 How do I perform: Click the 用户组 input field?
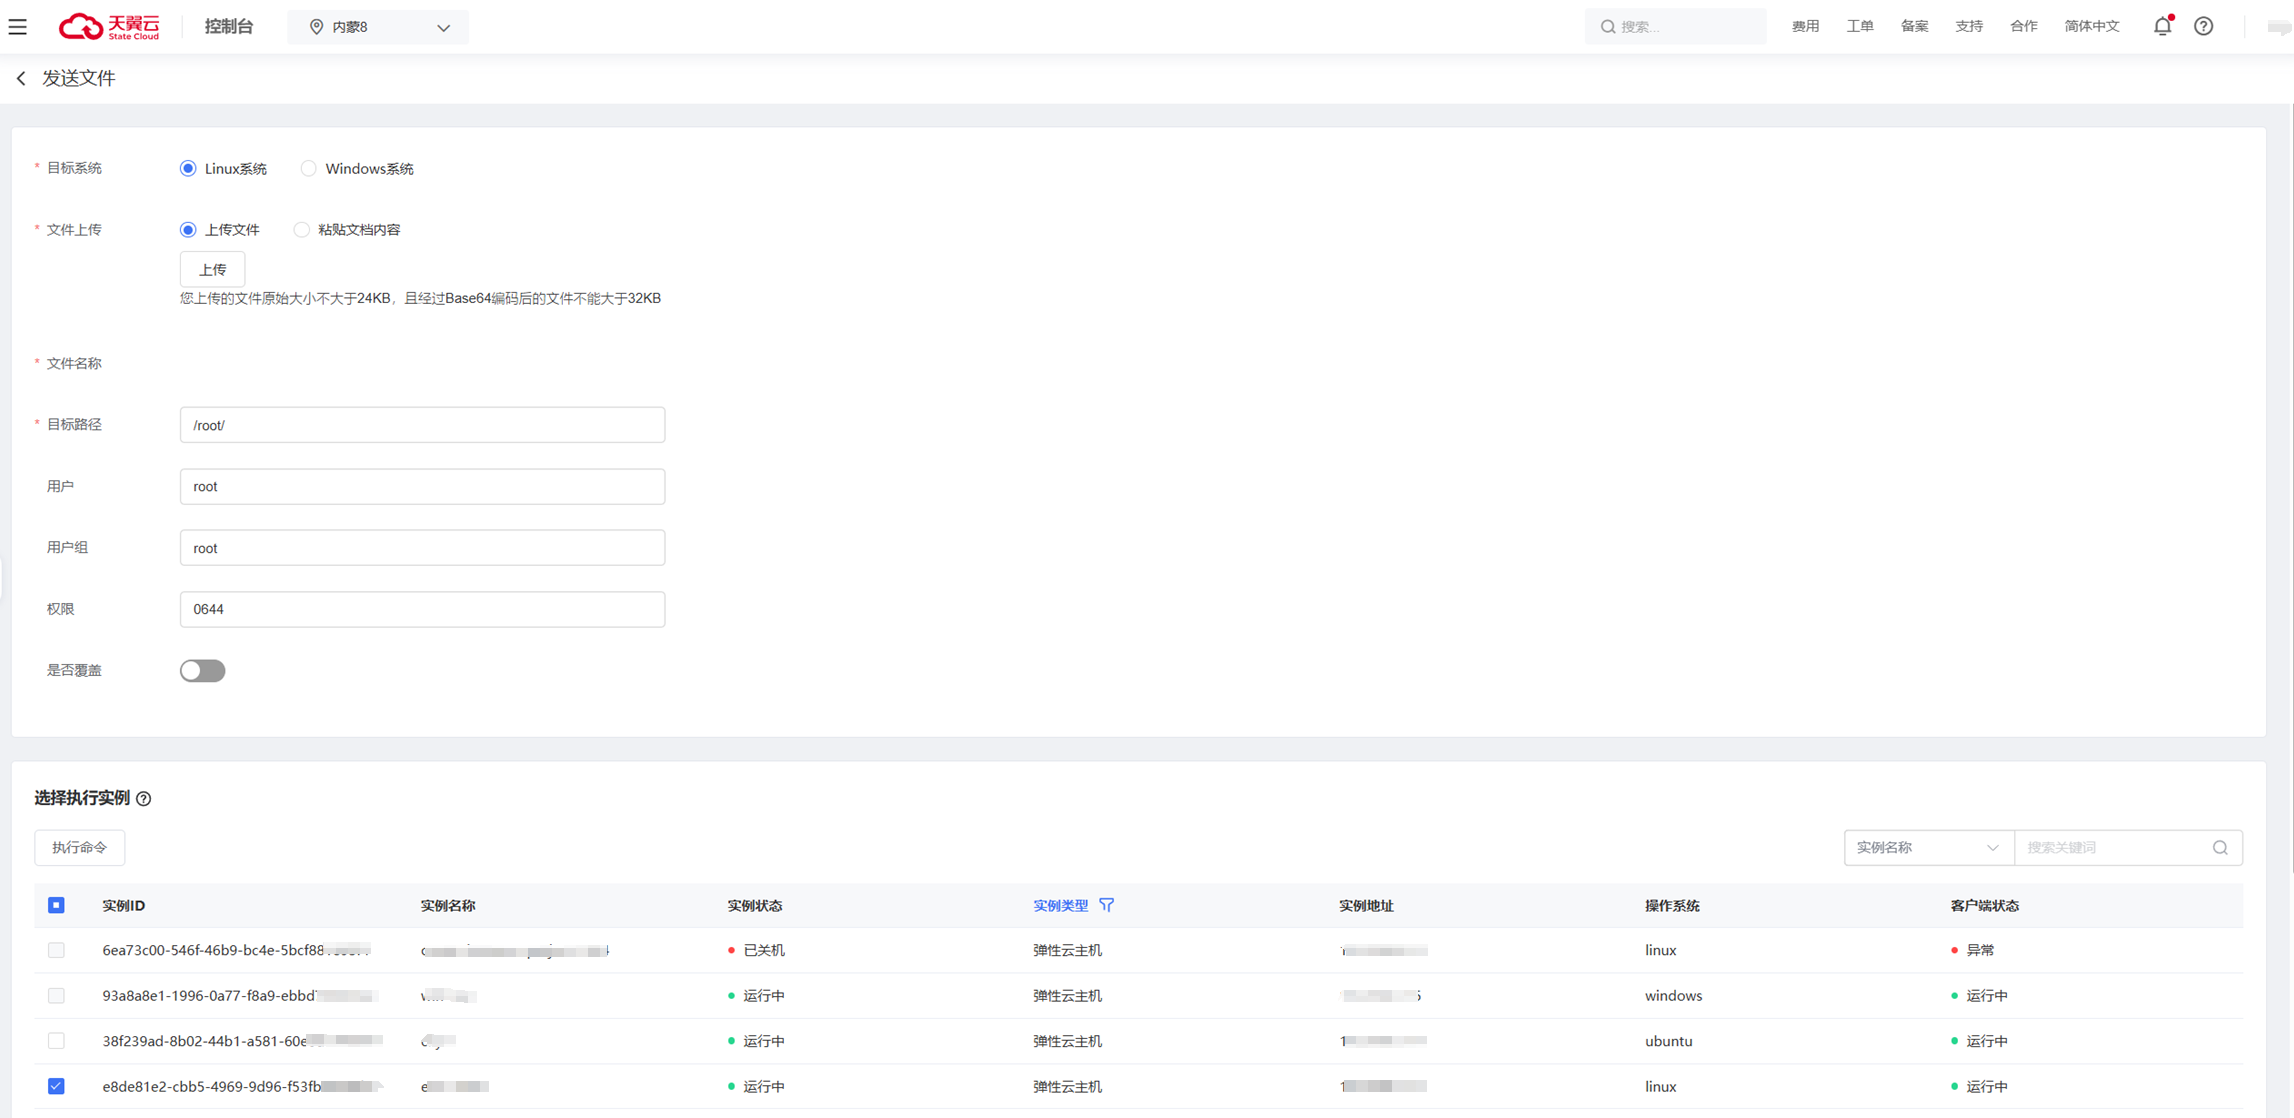pyautogui.click(x=422, y=548)
